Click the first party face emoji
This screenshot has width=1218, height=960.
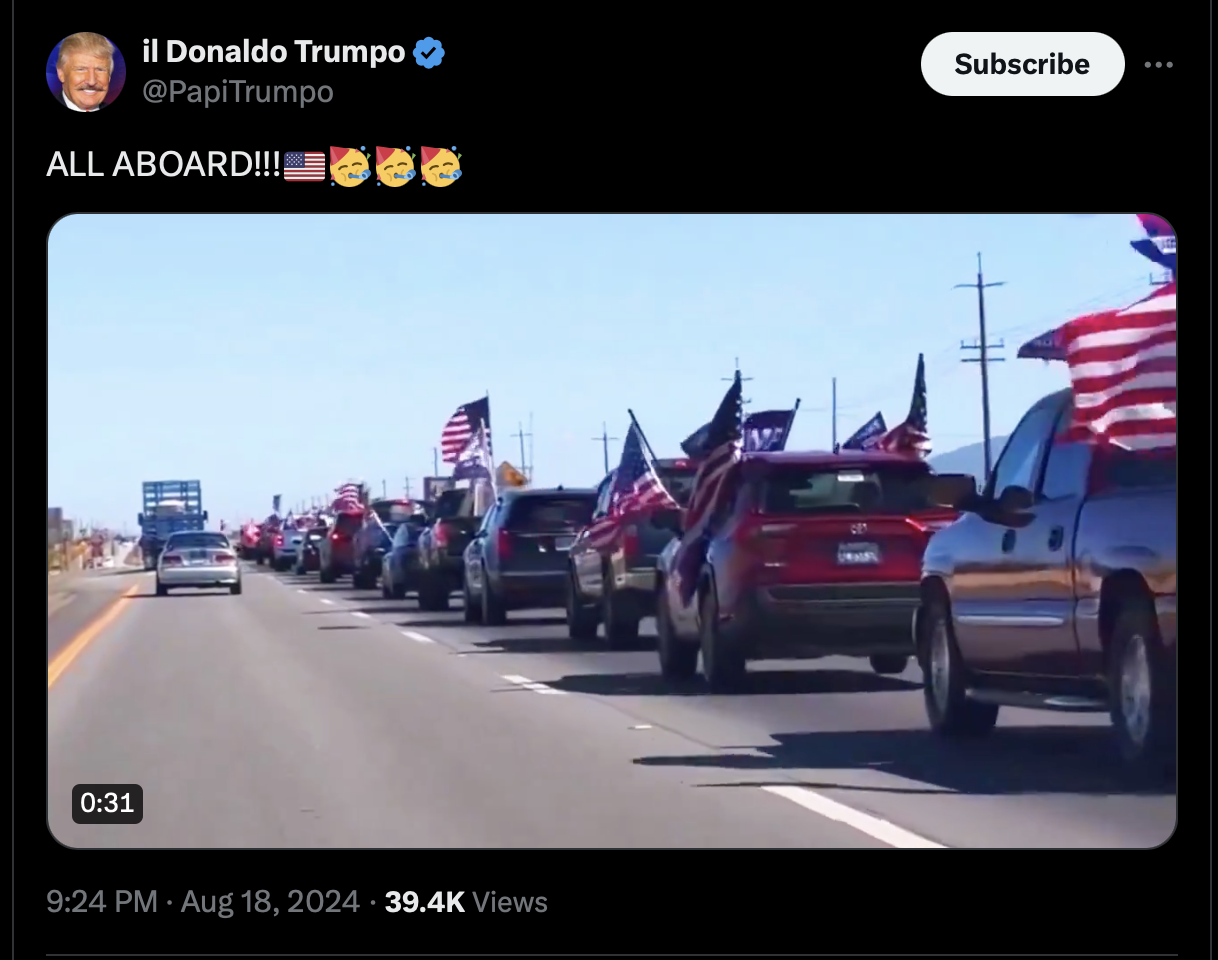349,166
